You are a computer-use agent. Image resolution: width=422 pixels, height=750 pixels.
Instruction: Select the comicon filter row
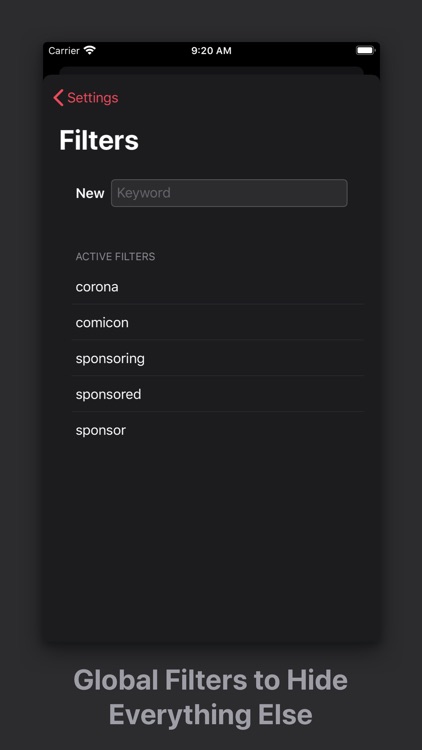pos(218,322)
